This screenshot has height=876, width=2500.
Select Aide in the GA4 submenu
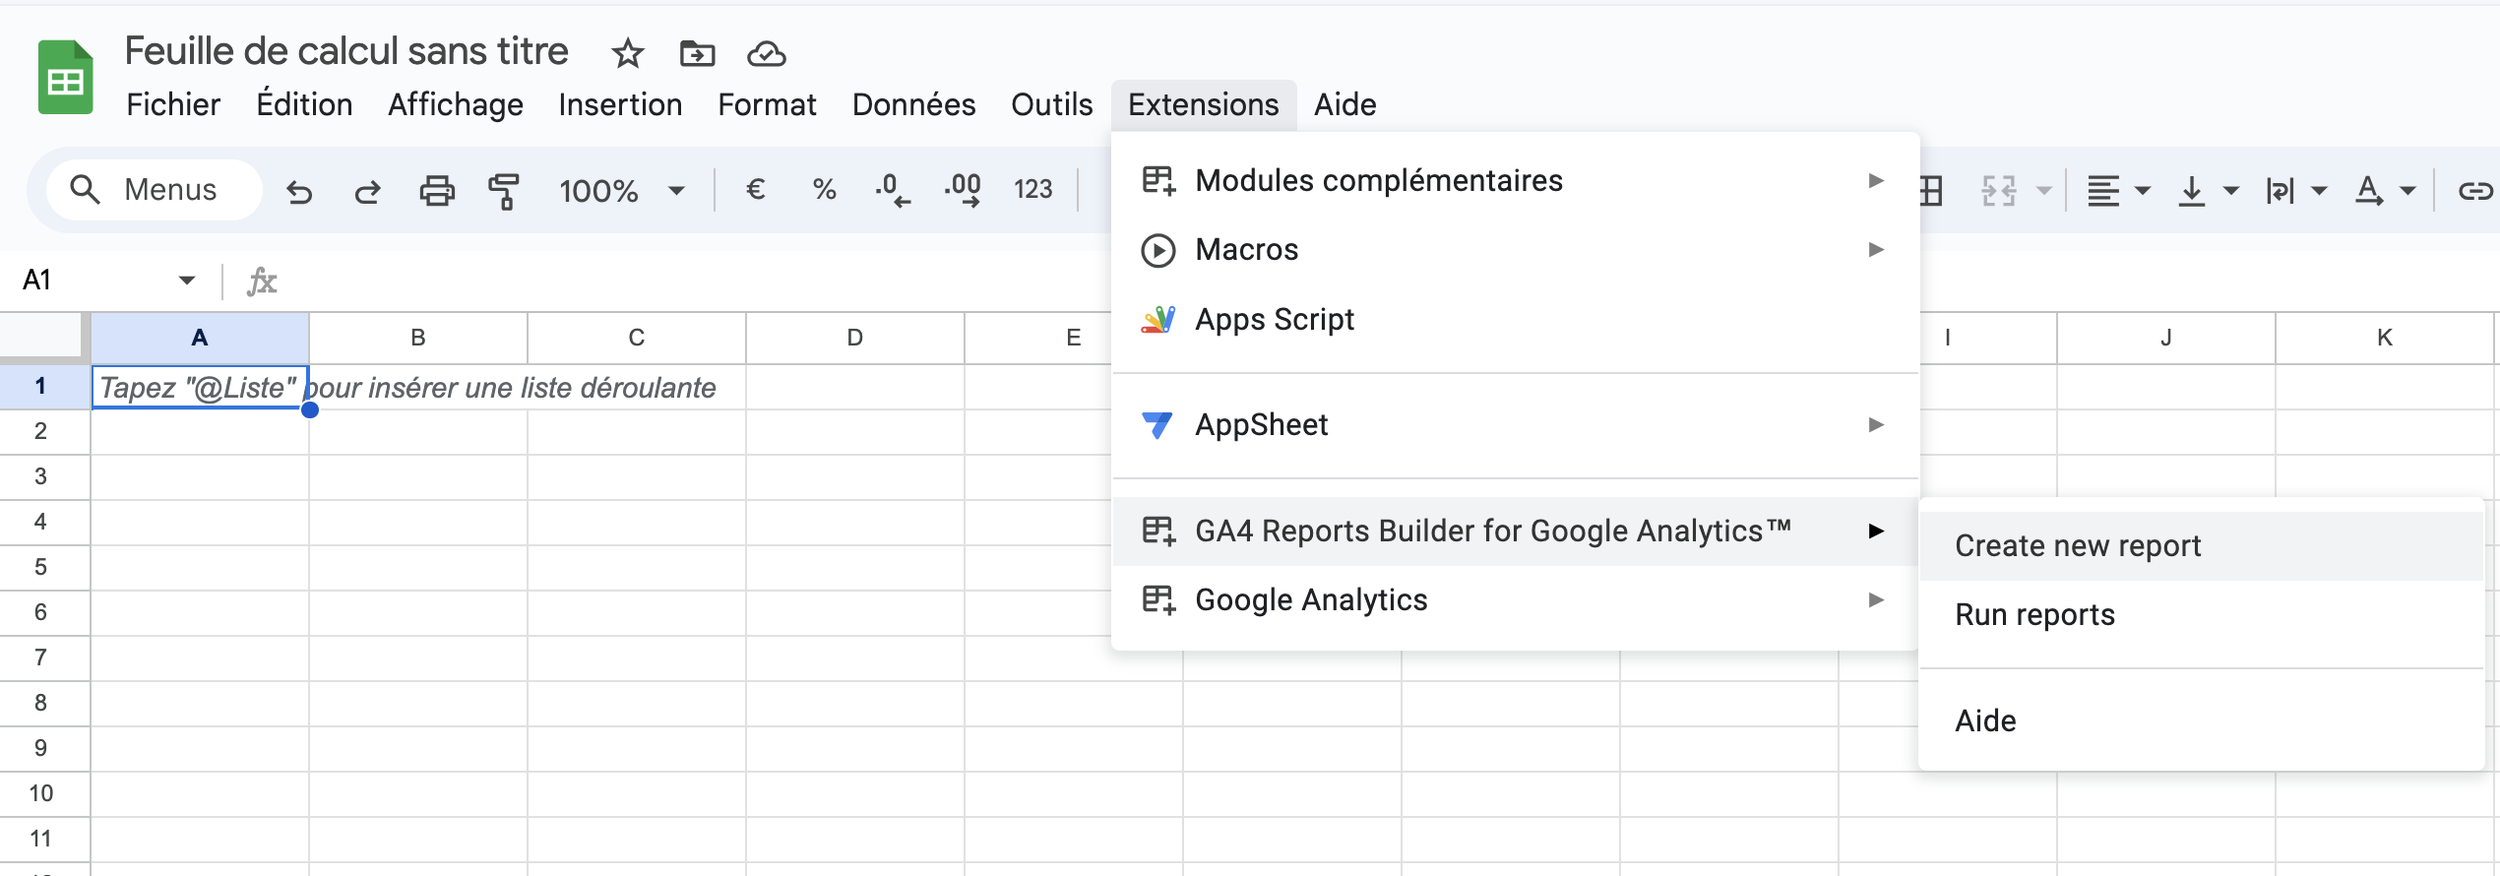coord(2201,721)
